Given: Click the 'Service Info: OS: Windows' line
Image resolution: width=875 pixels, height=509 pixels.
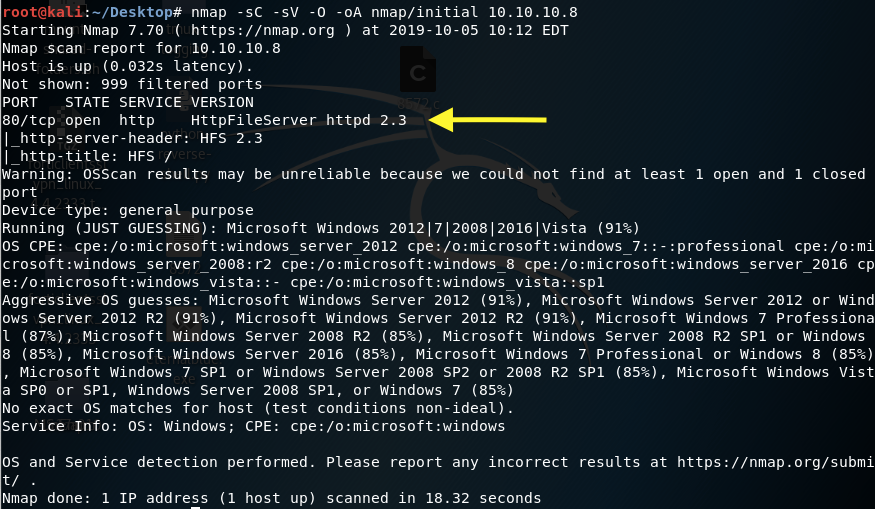Looking at the screenshot, I should (253, 426).
